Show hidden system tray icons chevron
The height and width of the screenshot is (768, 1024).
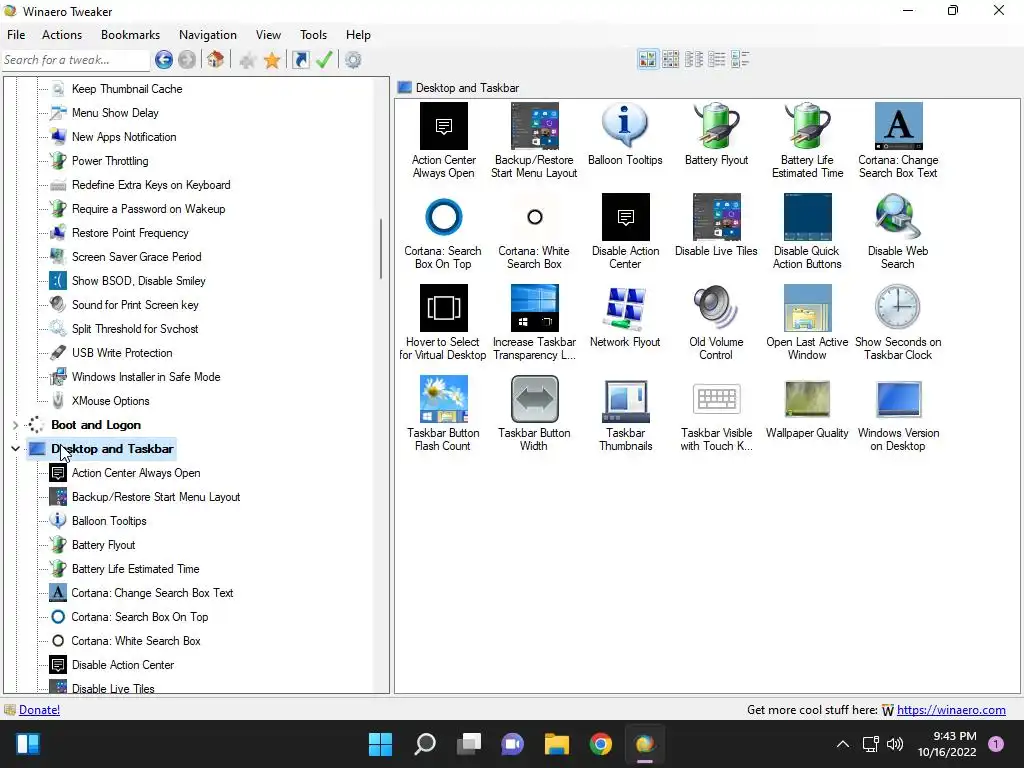point(843,744)
